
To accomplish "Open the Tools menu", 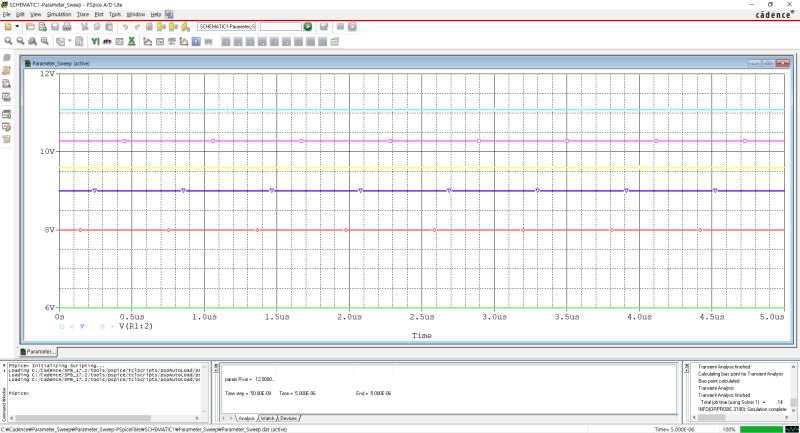I will [x=115, y=14].
